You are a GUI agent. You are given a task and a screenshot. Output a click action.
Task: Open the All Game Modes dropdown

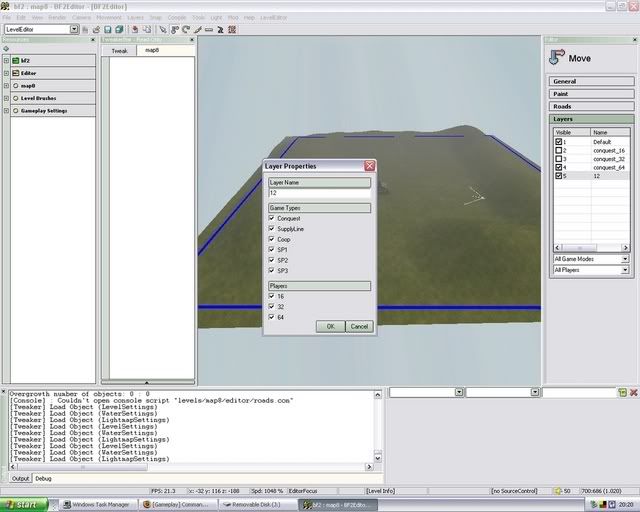click(624, 259)
